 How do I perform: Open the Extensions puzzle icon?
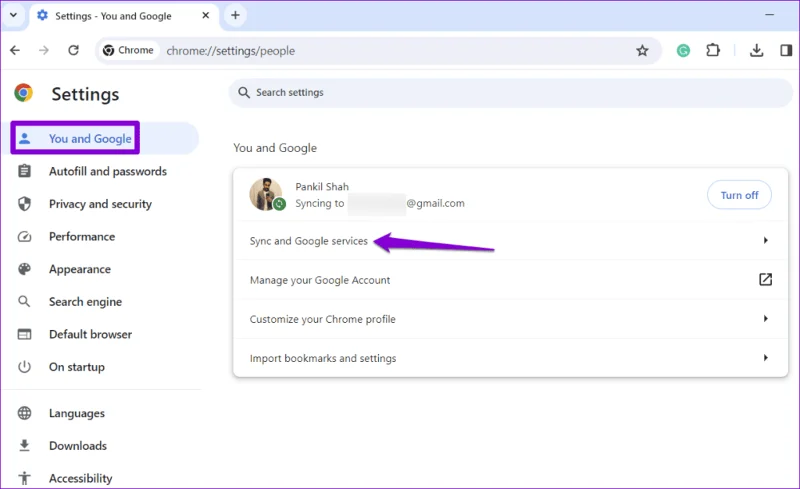[x=713, y=51]
